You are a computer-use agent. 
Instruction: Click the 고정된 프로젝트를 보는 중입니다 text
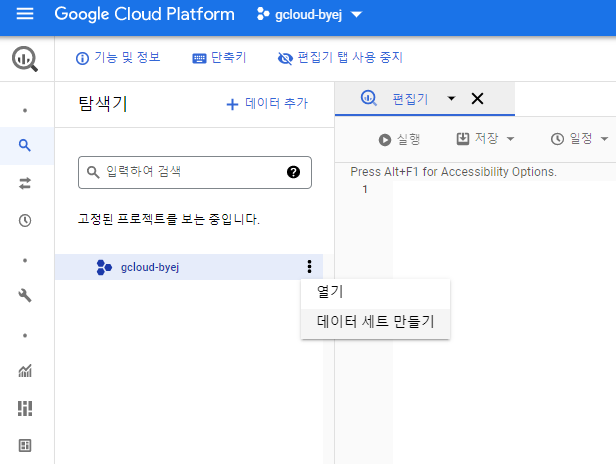click(169, 219)
